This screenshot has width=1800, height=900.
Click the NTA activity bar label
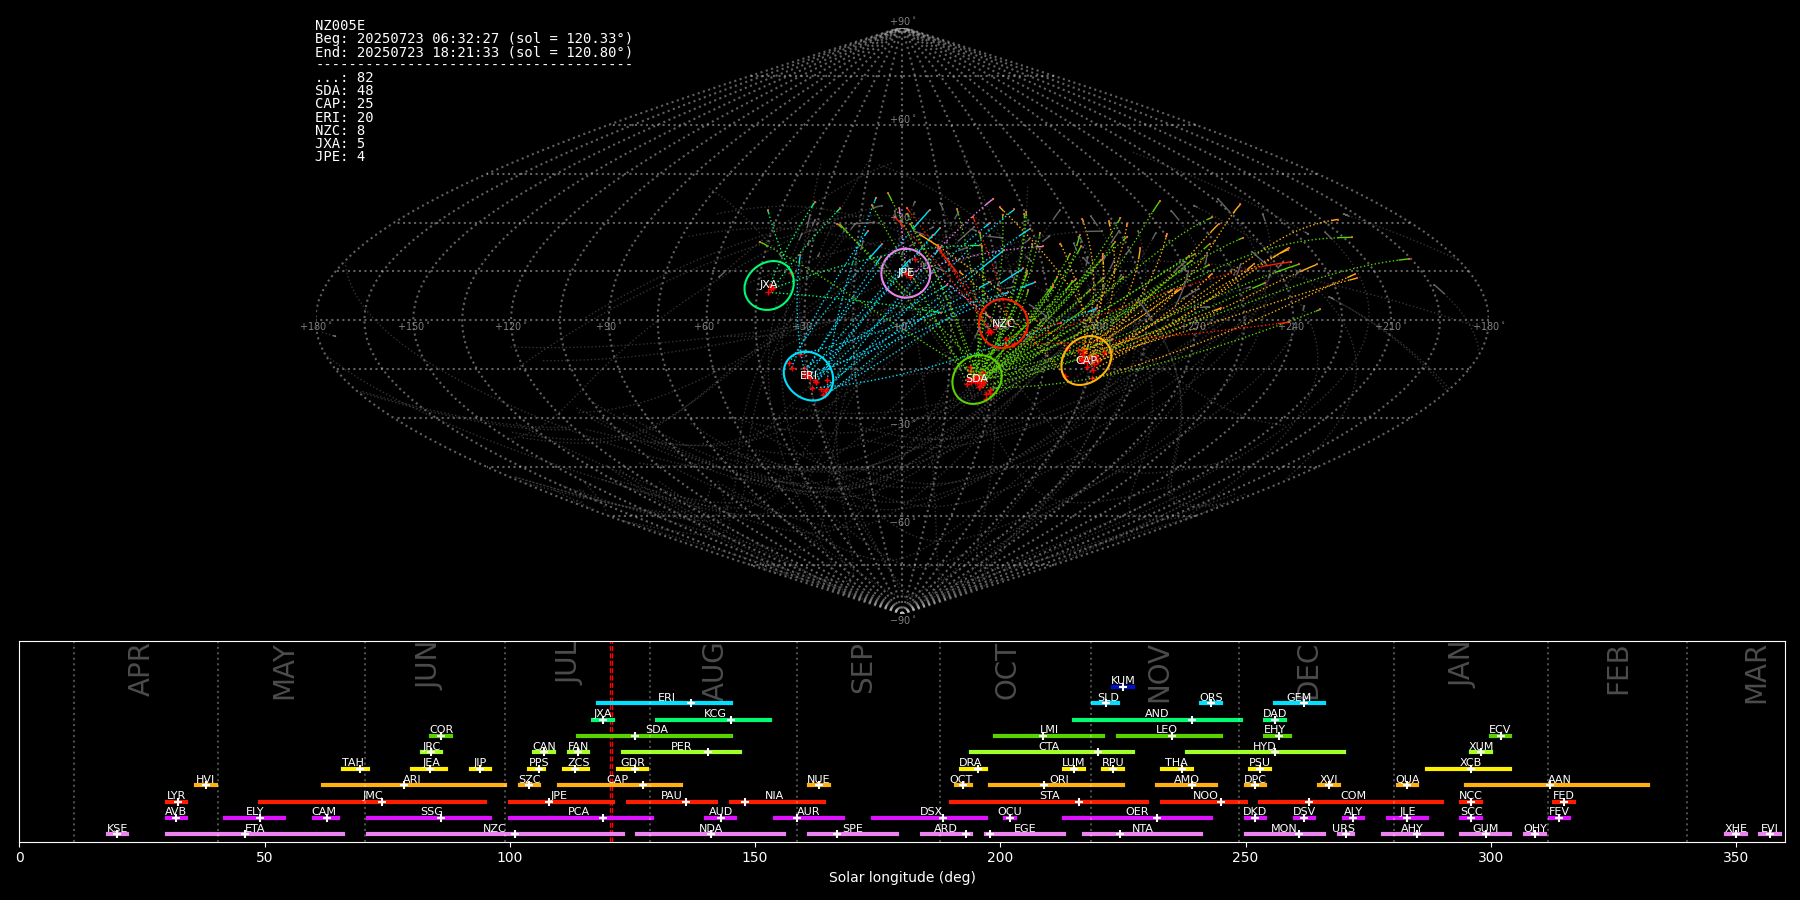(1142, 829)
